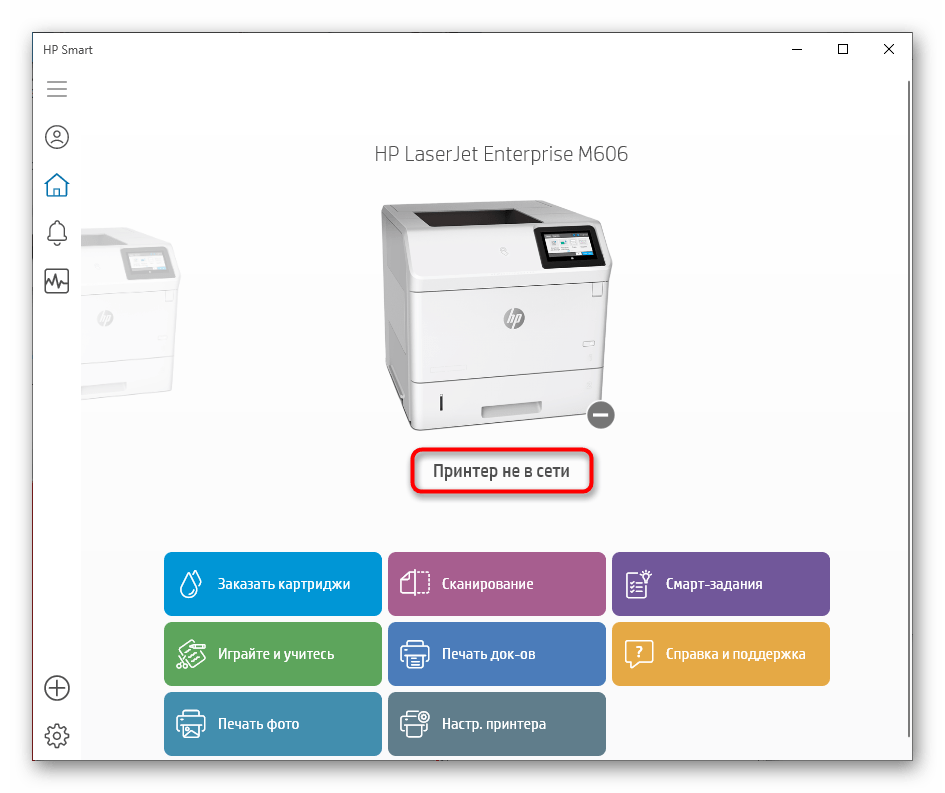Open the Смарт-задания tile
This screenshot has width=945, height=793.
tap(721, 584)
